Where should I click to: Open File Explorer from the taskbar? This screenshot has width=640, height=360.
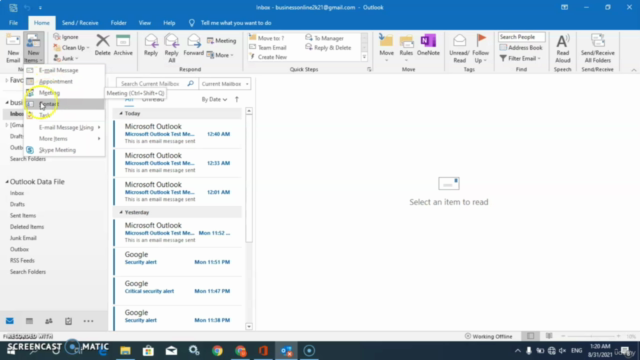point(125,351)
